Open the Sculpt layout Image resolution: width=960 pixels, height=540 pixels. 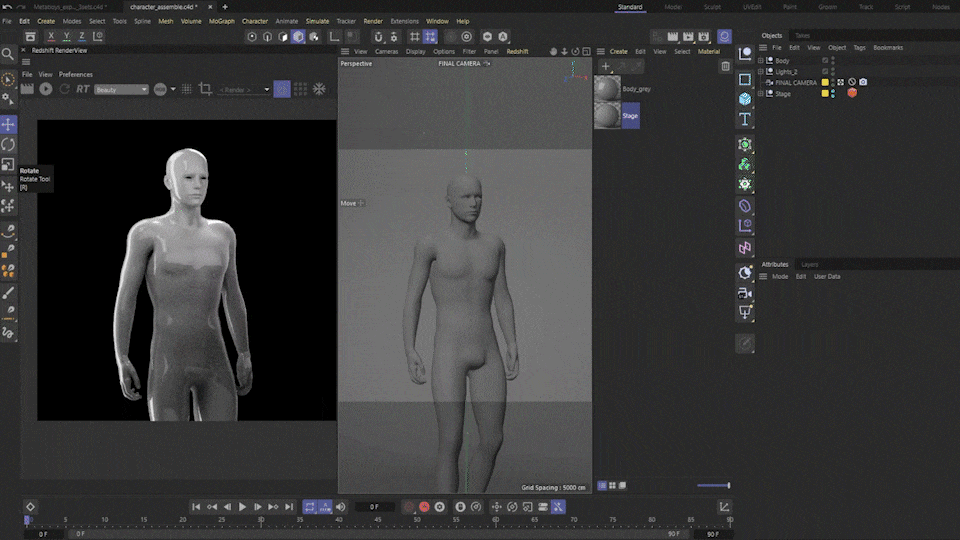(x=711, y=7)
